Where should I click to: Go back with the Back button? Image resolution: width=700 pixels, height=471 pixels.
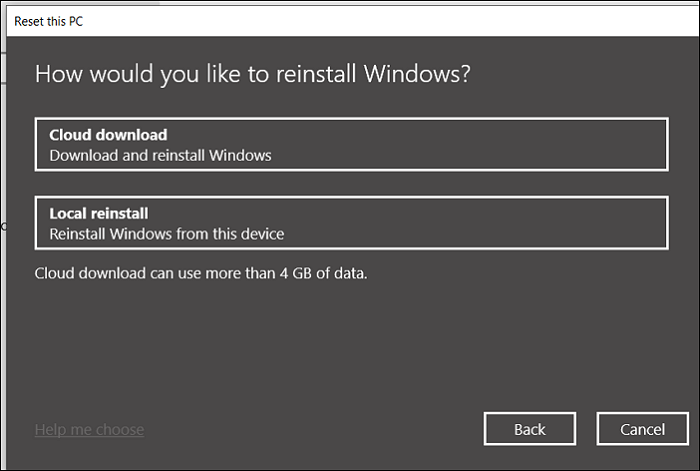pos(530,429)
